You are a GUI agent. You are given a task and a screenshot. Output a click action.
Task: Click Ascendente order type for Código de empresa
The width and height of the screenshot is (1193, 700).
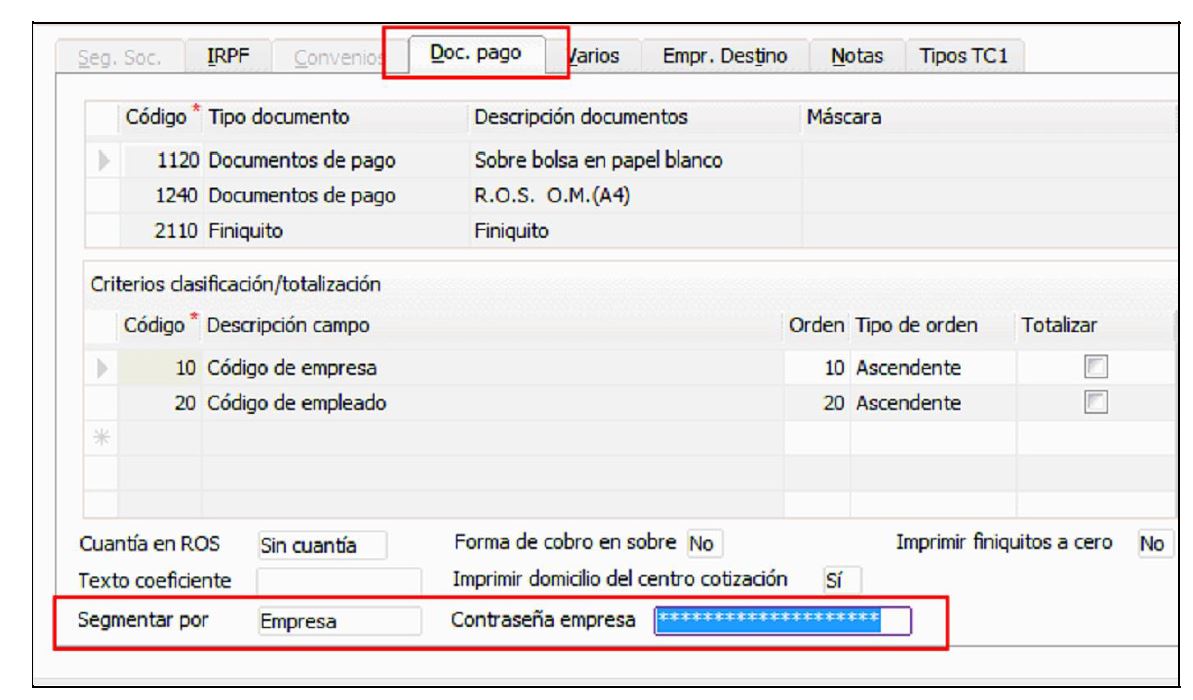tap(934, 368)
